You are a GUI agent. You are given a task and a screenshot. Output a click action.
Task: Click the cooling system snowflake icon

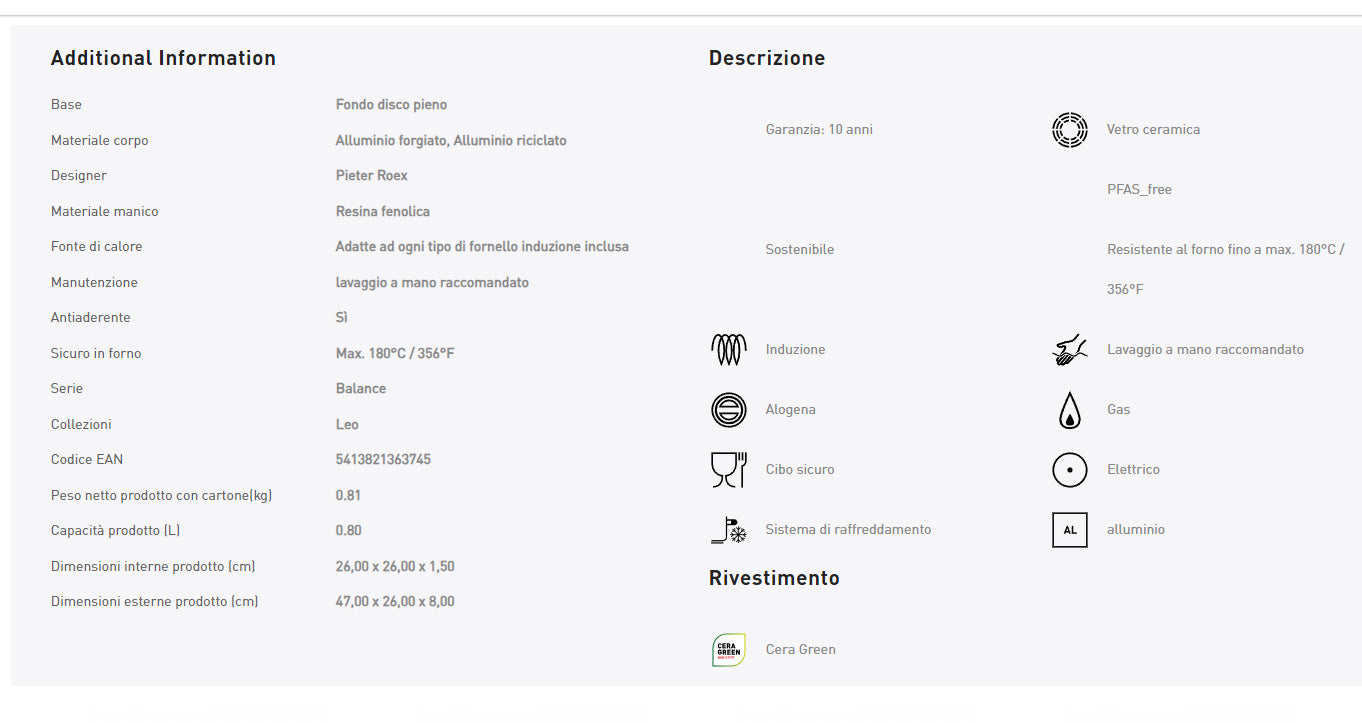728,530
